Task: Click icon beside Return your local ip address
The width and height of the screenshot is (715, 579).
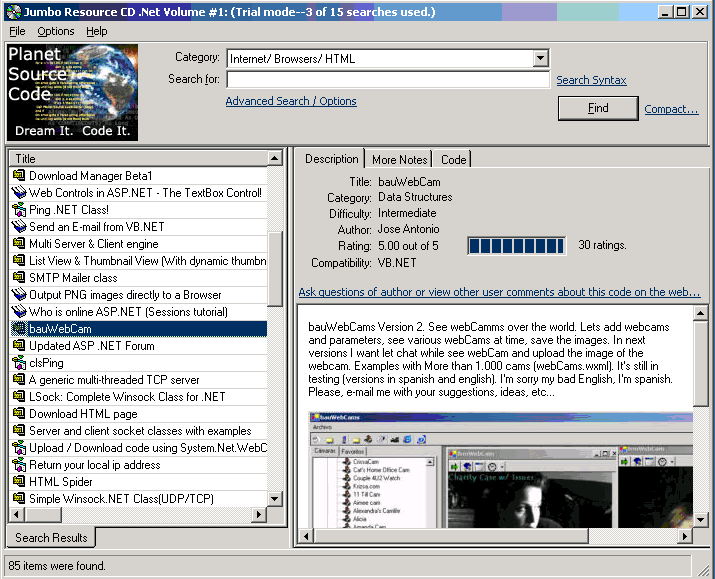Action: click(x=19, y=465)
